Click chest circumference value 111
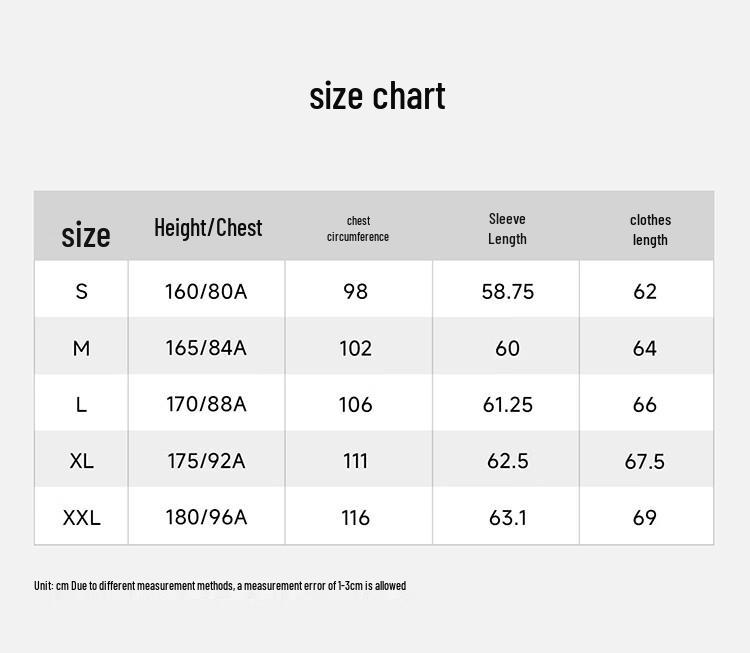 [355, 461]
